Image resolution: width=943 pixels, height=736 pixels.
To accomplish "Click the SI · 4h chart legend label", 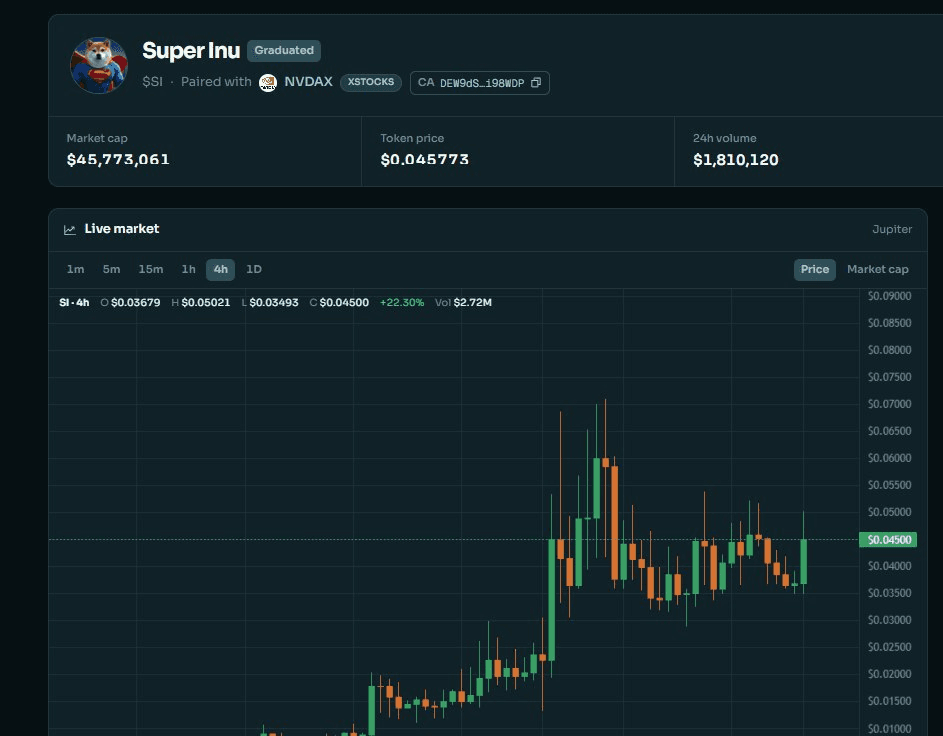I will [x=74, y=302].
